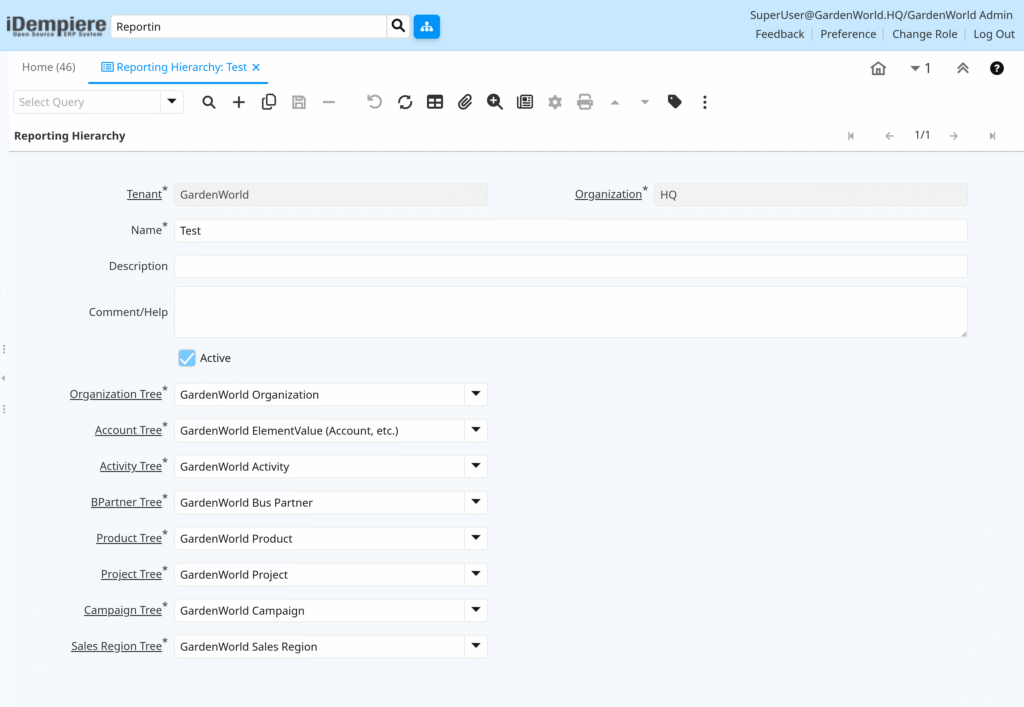Open the Select Query dropdown arrow
The width and height of the screenshot is (1024, 707).
click(172, 102)
